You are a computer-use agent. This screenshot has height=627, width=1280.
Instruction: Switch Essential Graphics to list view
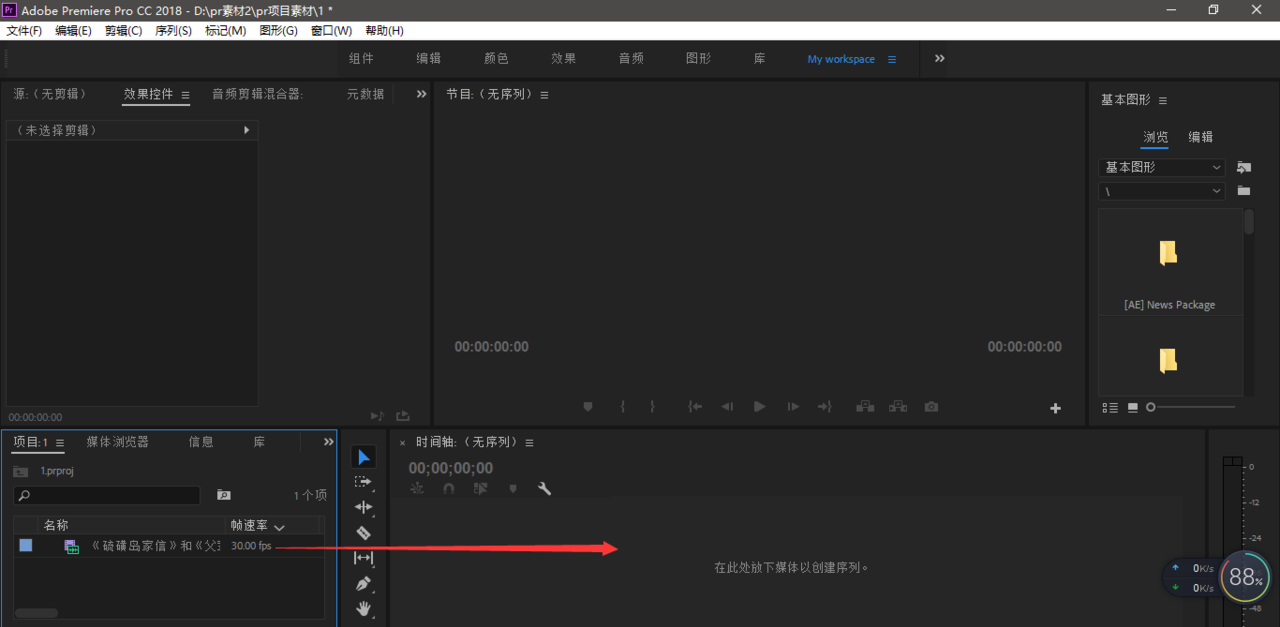click(x=1110, y=407)
